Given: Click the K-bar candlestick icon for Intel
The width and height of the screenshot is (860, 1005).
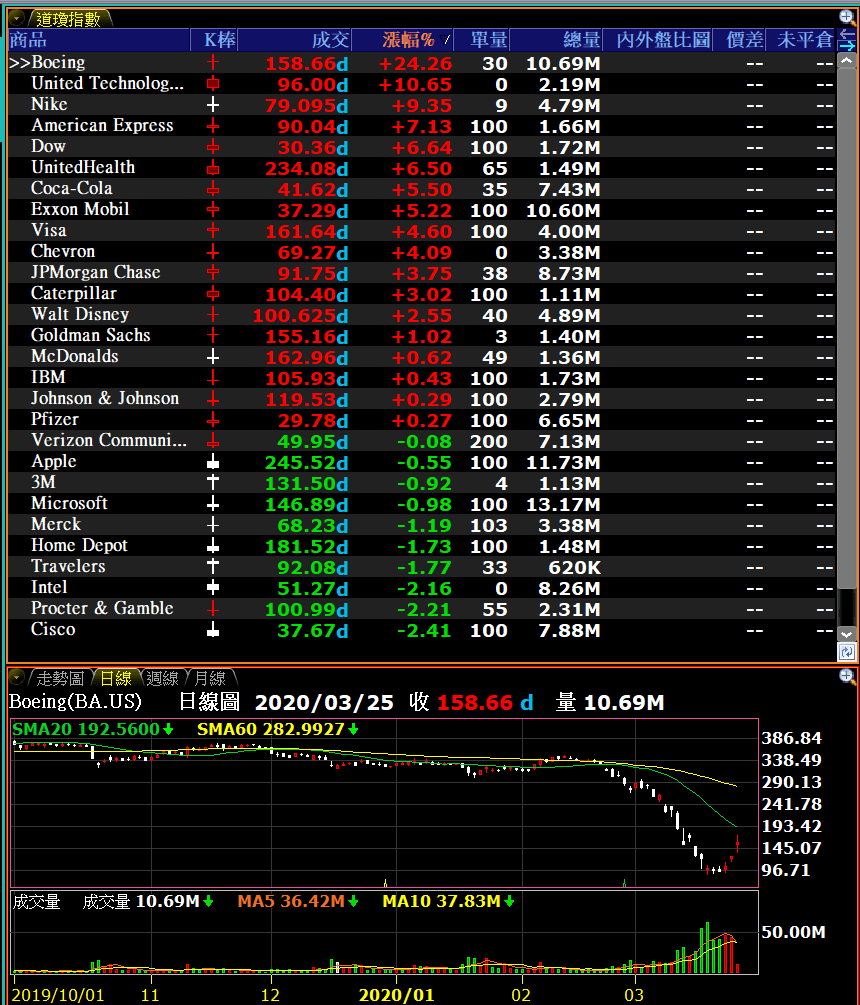Looking at the screenshot, I should [213, 588].
